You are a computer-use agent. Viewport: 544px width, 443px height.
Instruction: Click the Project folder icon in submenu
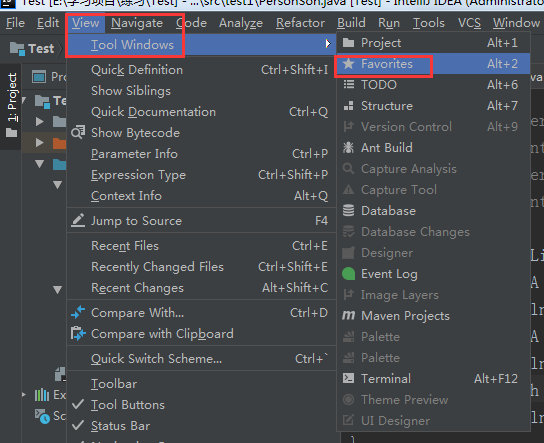click(348, 43)
